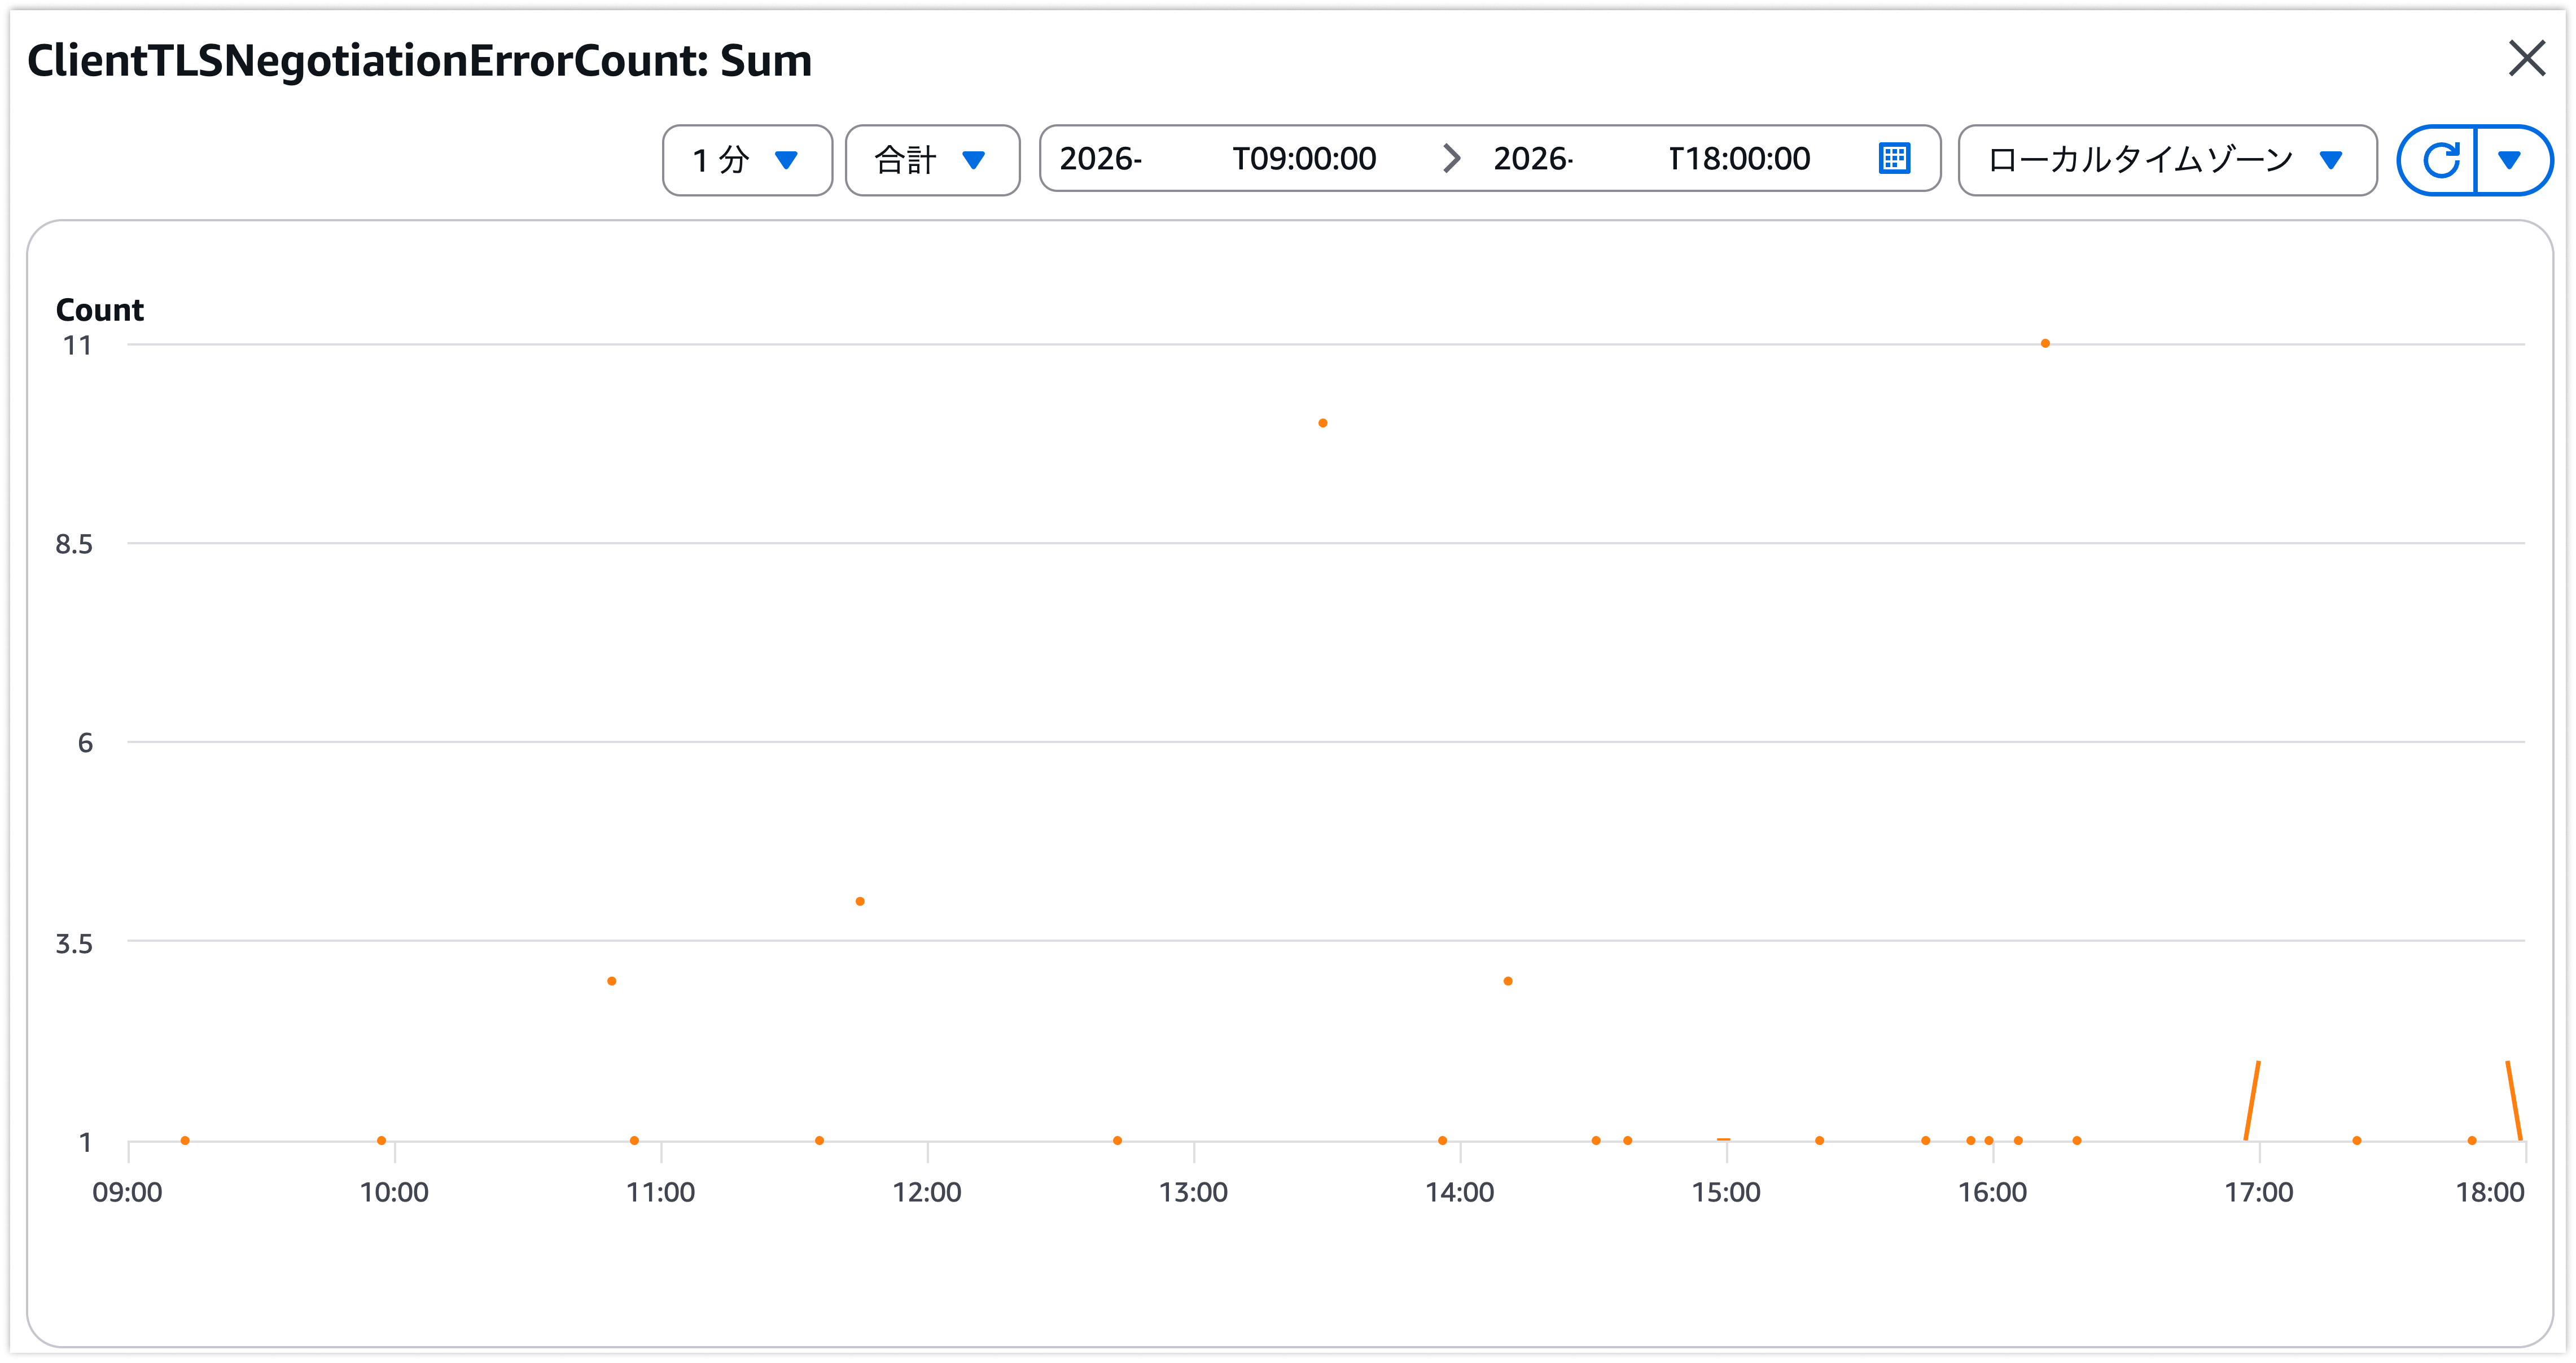Expand the refresh options arrow
2576x1363 pixels.
(x=2510, y=160)
